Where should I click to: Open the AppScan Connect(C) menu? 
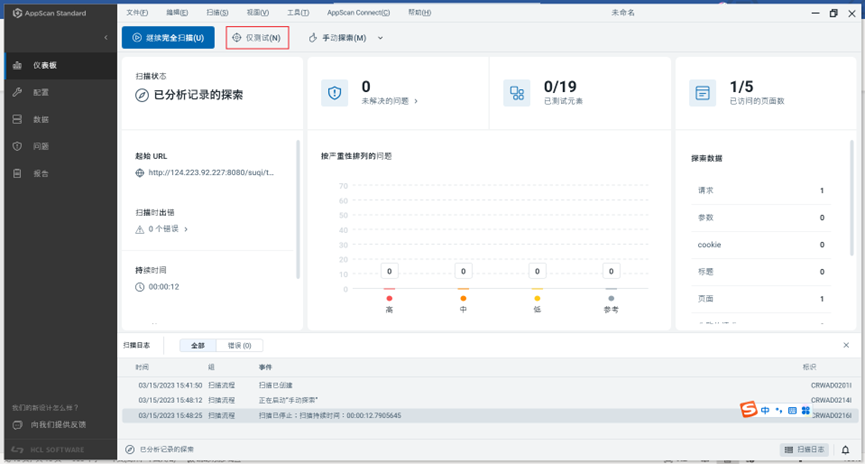(358, 13)
